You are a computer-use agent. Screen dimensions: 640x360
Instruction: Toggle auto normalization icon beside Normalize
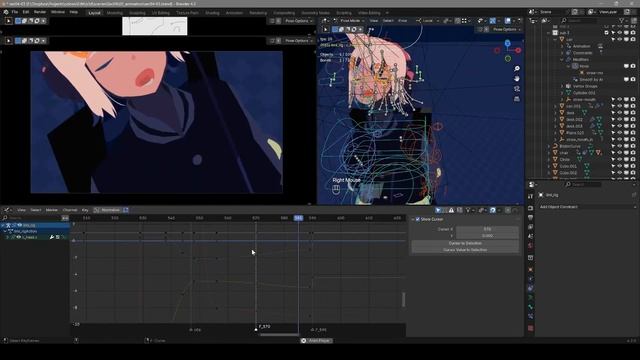126,210
